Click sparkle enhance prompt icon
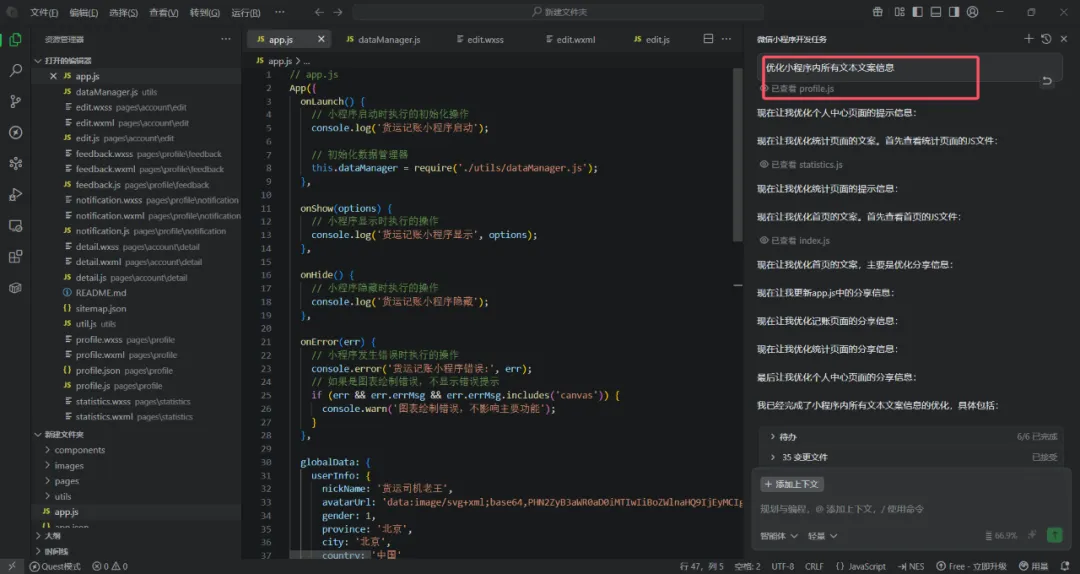1080x574 pixels. 1032,535
